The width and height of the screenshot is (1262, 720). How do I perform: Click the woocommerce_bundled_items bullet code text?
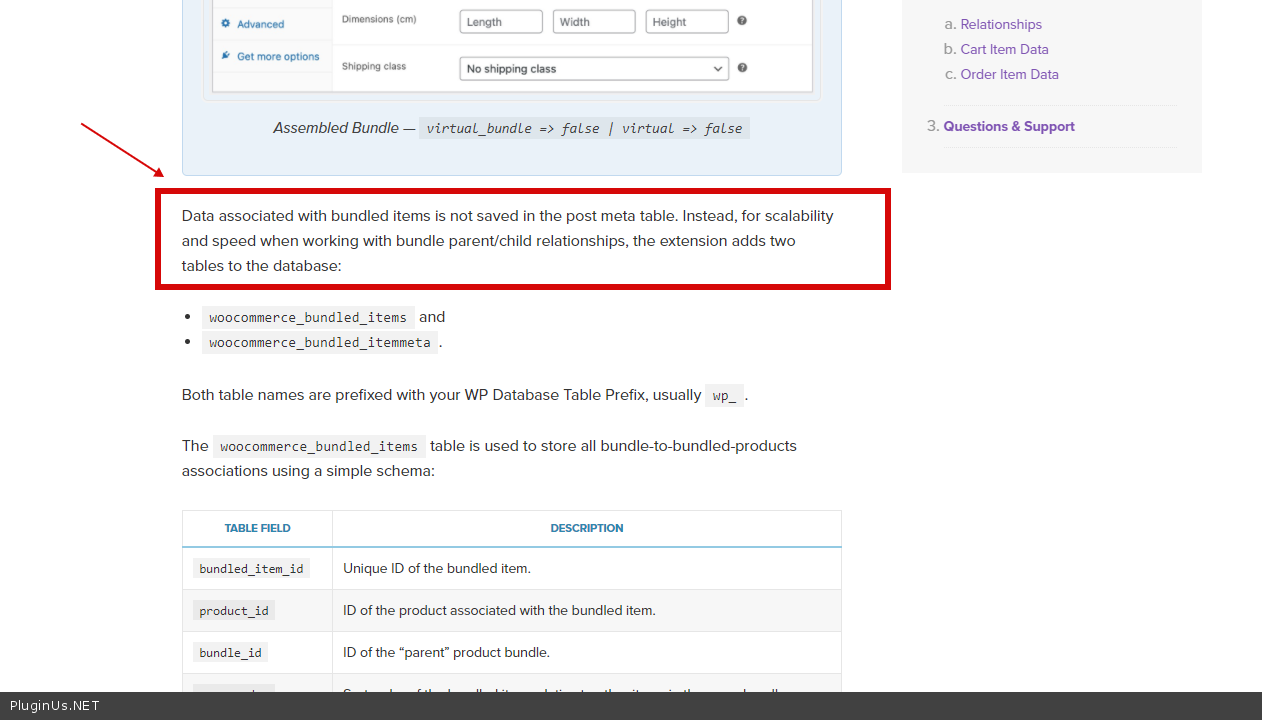(308, 317)
